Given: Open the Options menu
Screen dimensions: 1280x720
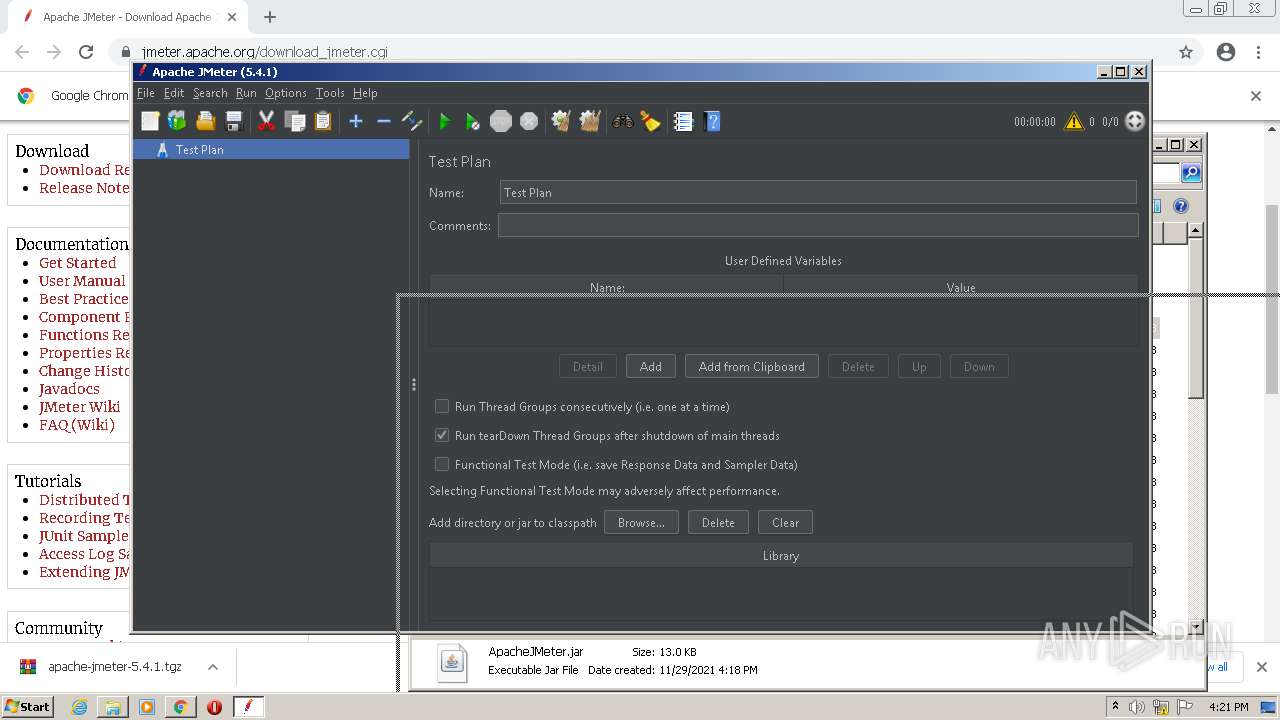Looking at the screenshot, I should [286, 93].
